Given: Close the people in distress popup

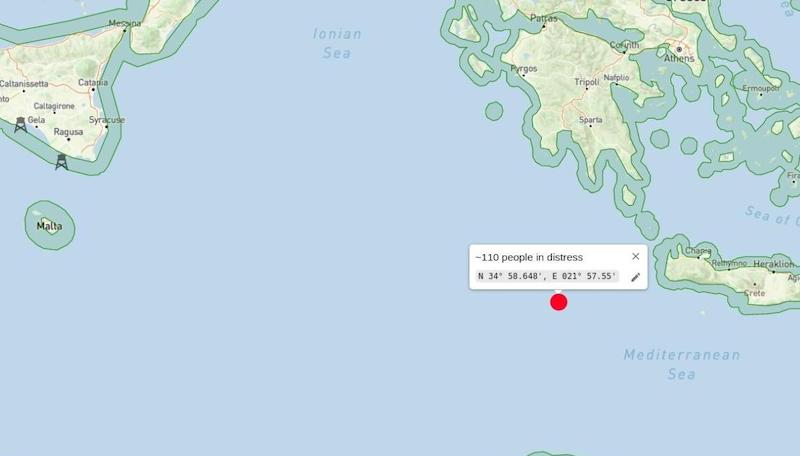Looking at the screenshot, I should tap(635, 257).
